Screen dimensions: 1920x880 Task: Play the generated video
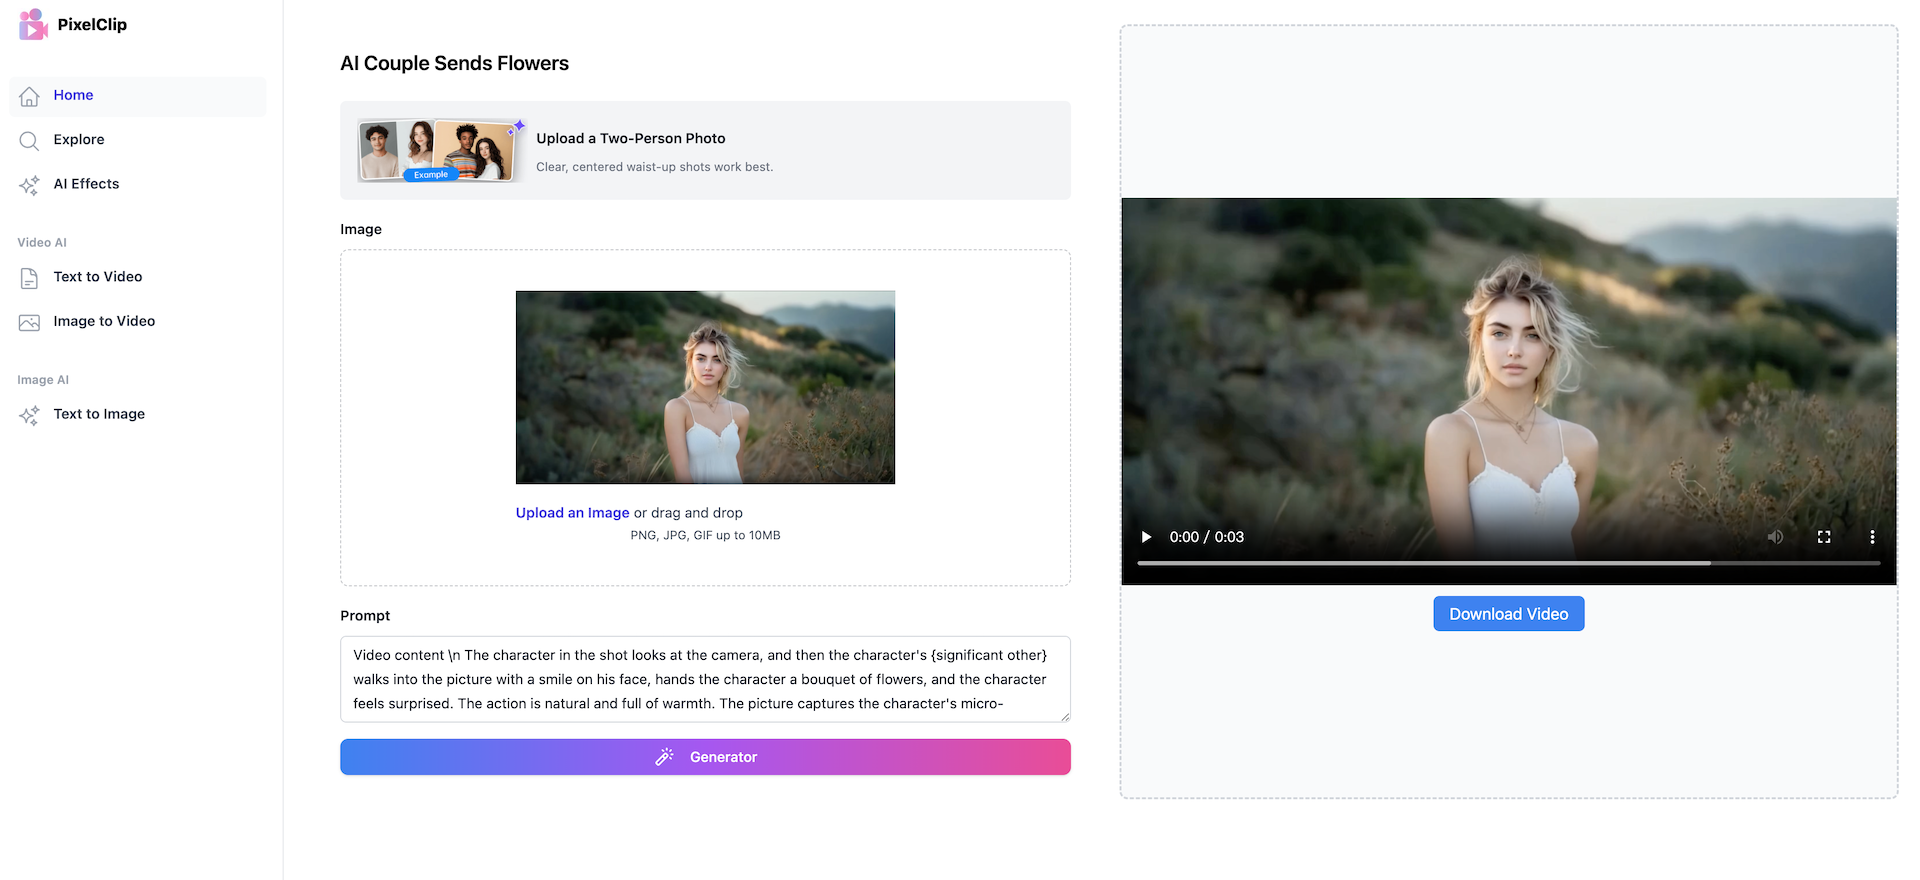[1146, 537]
